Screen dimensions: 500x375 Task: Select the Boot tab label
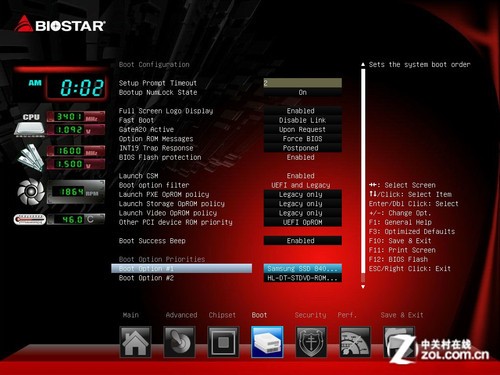click(259, 315)
